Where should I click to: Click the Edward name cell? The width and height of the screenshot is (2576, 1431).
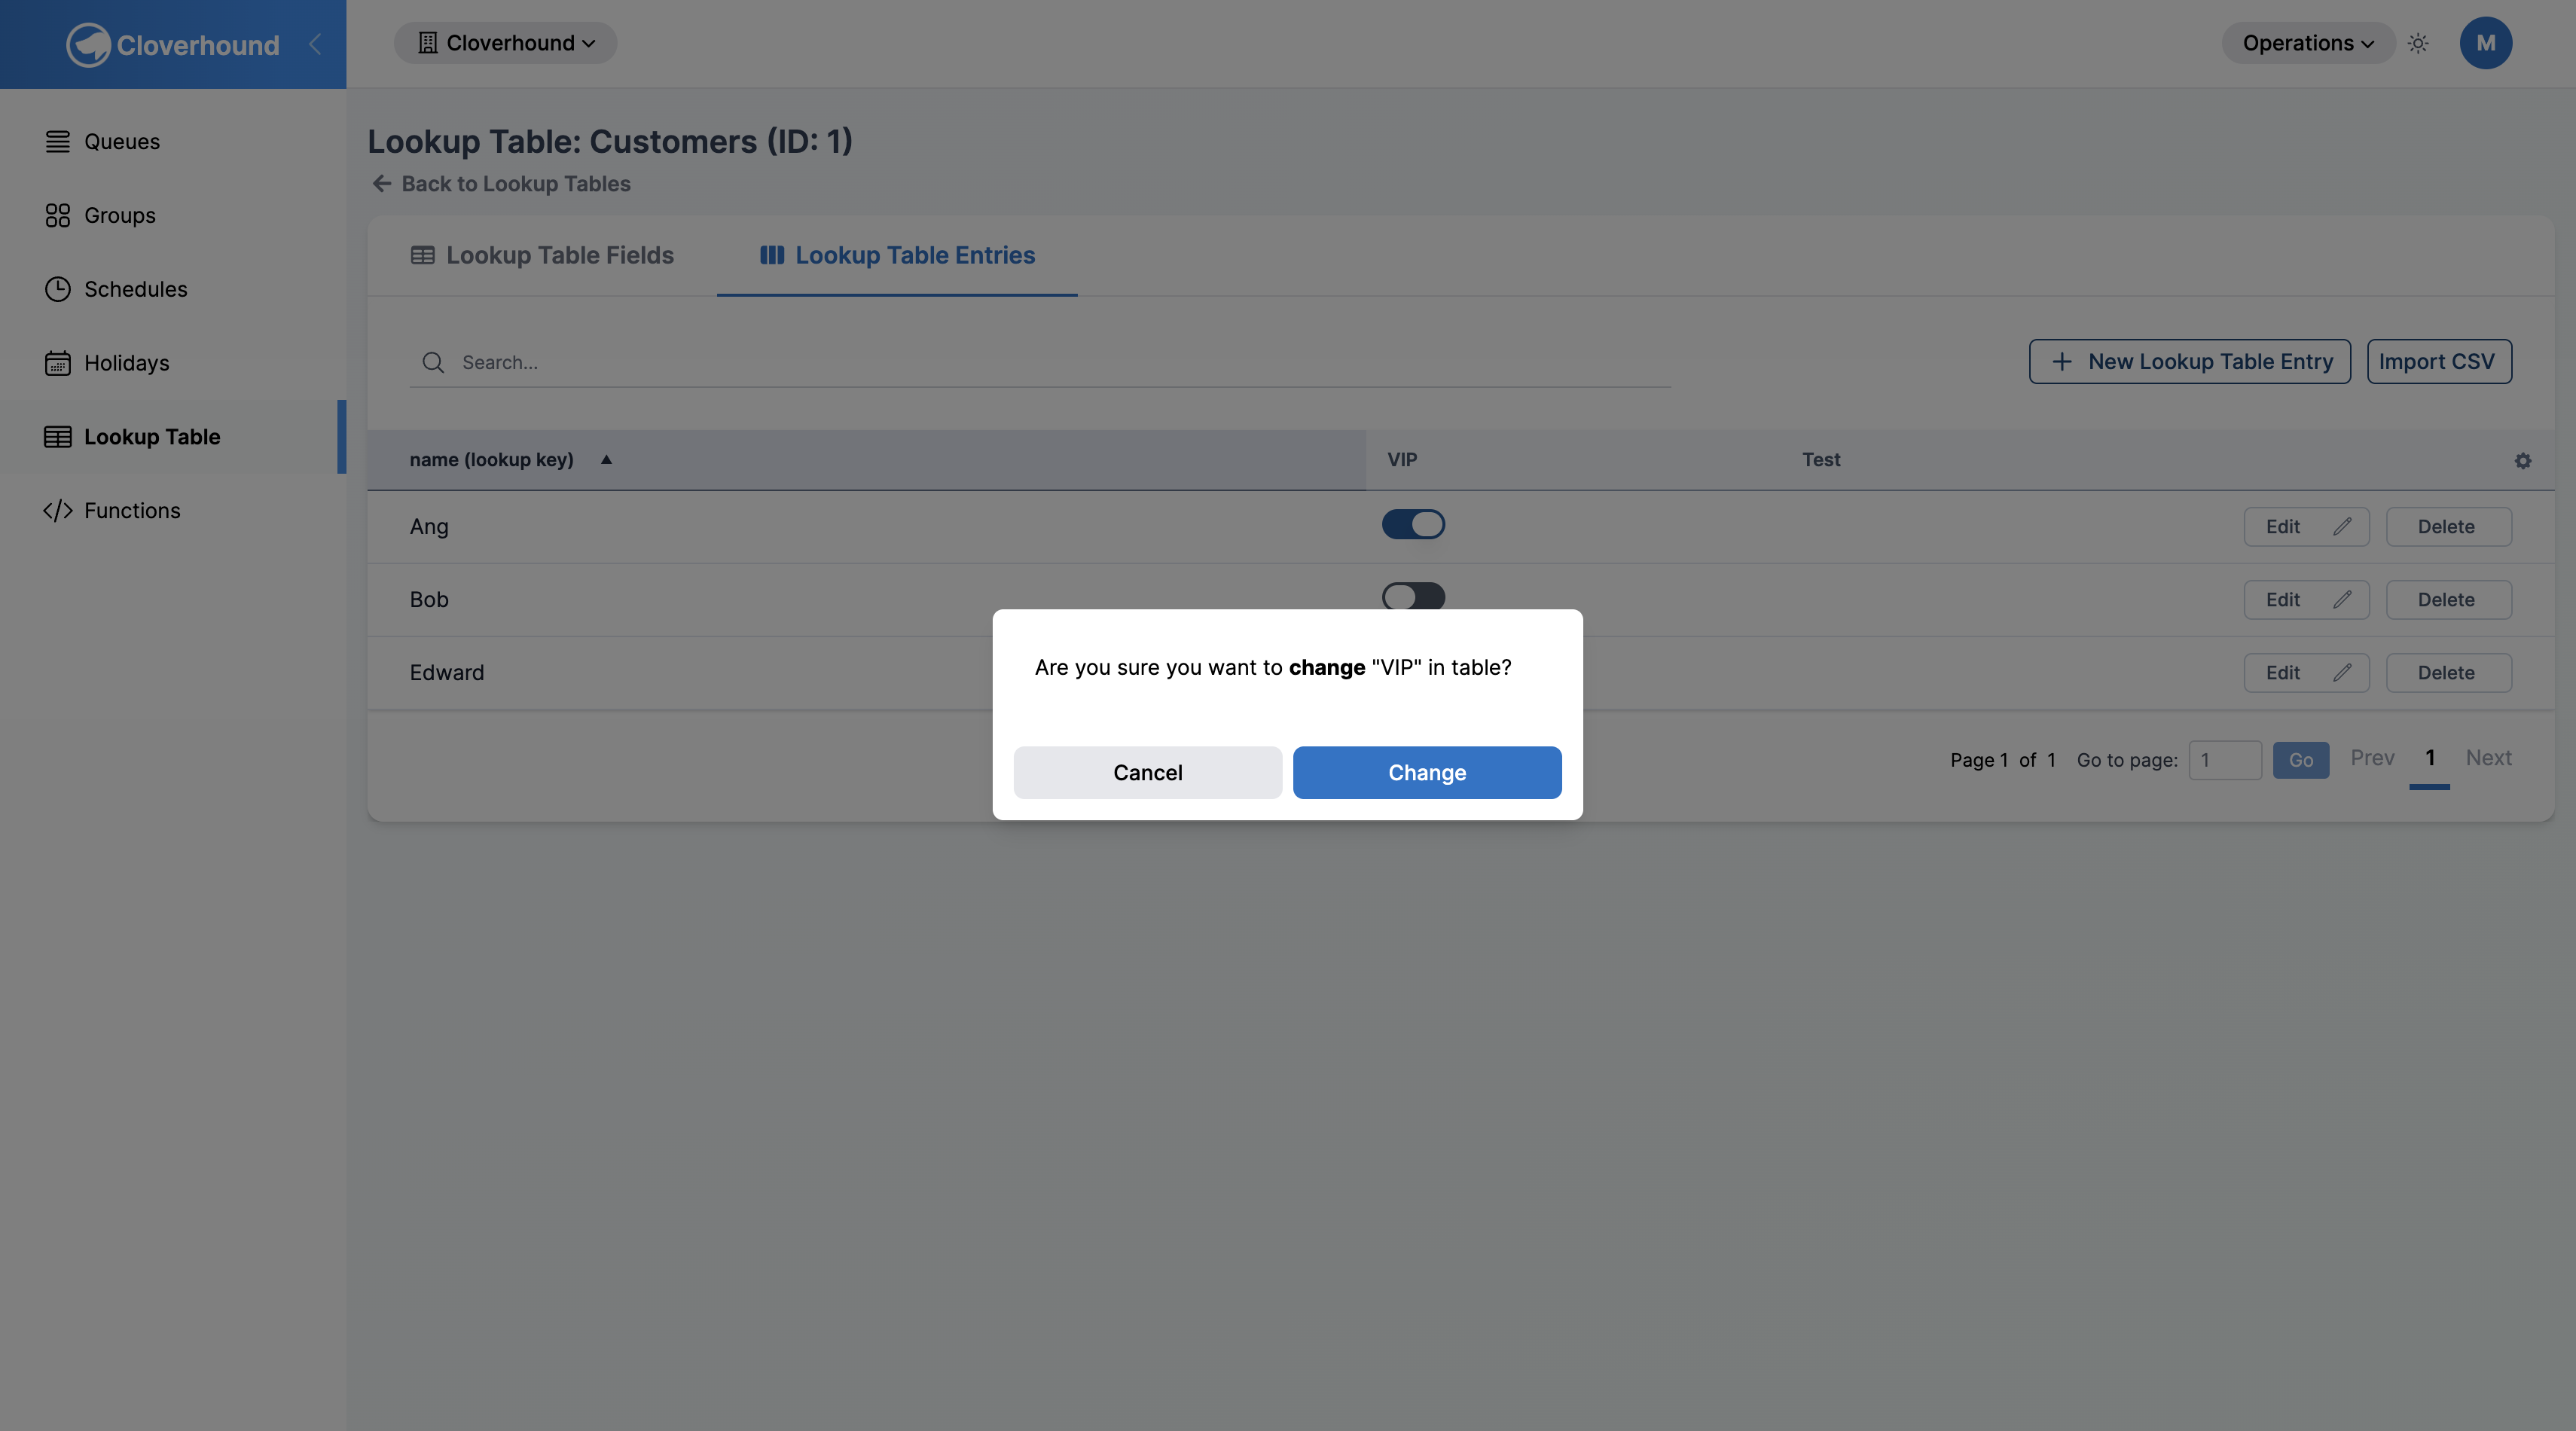(x=447, y=673)
